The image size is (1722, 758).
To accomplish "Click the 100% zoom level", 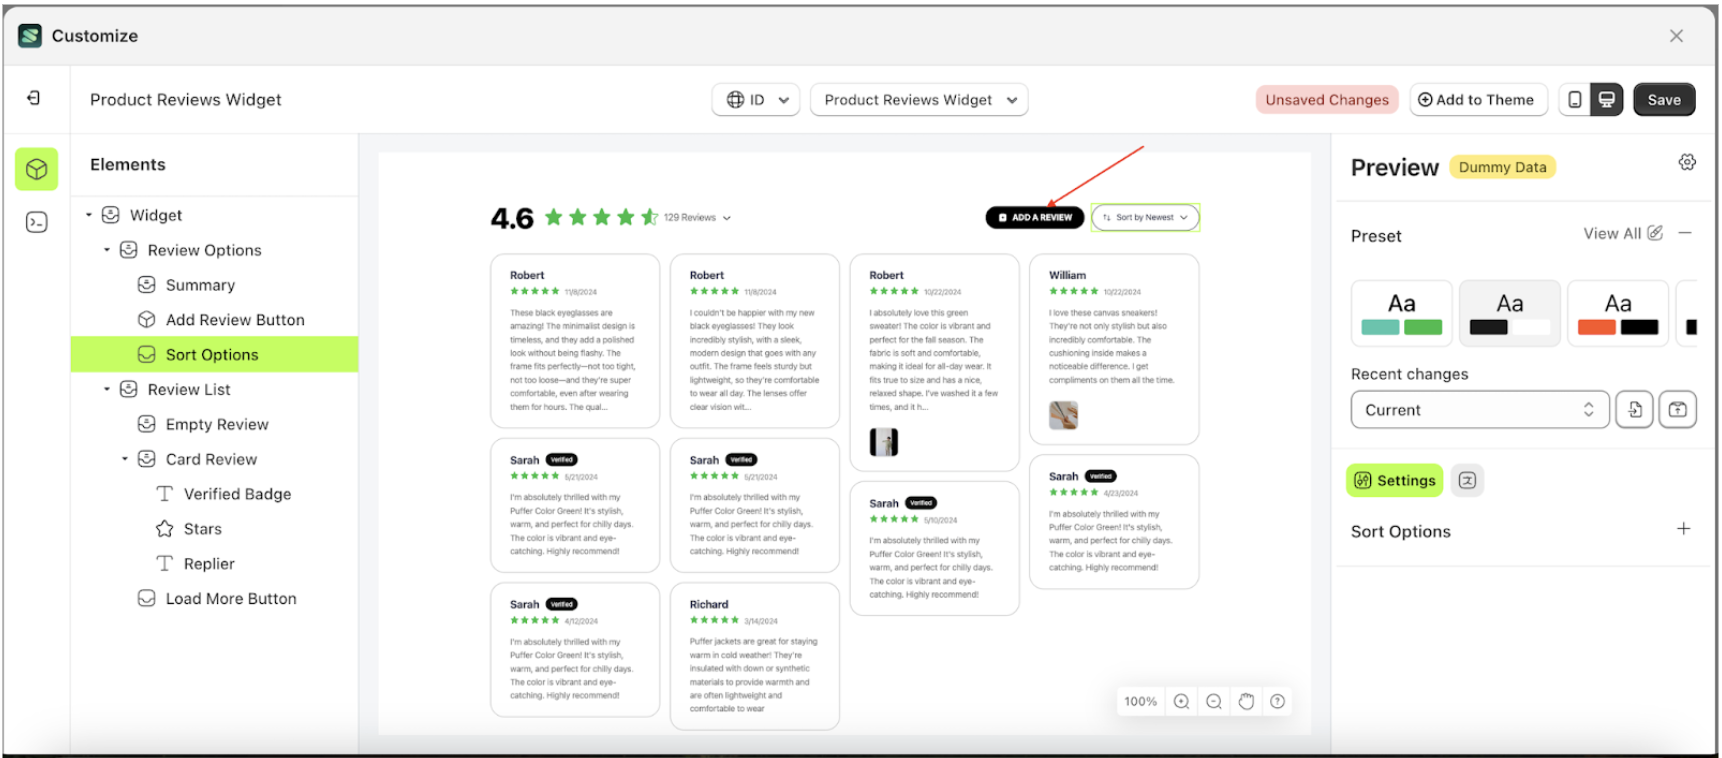I will pyautogui.click(x=1140, y=702).
